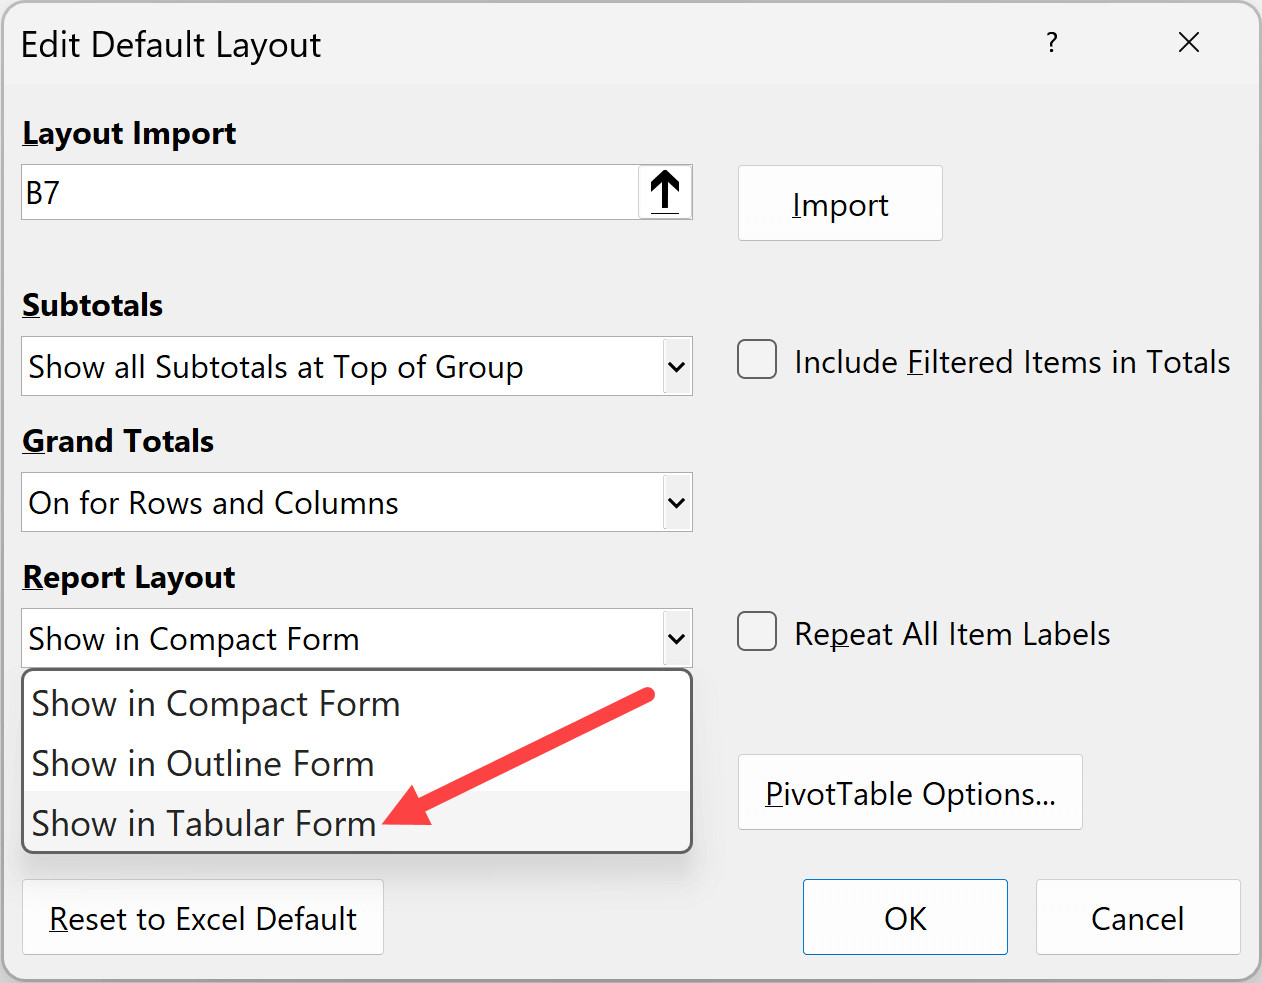This screenshot has height=983, width=1262.
Task: Close the Edit Default Layout dialog
Action: tap(1188, 43)
